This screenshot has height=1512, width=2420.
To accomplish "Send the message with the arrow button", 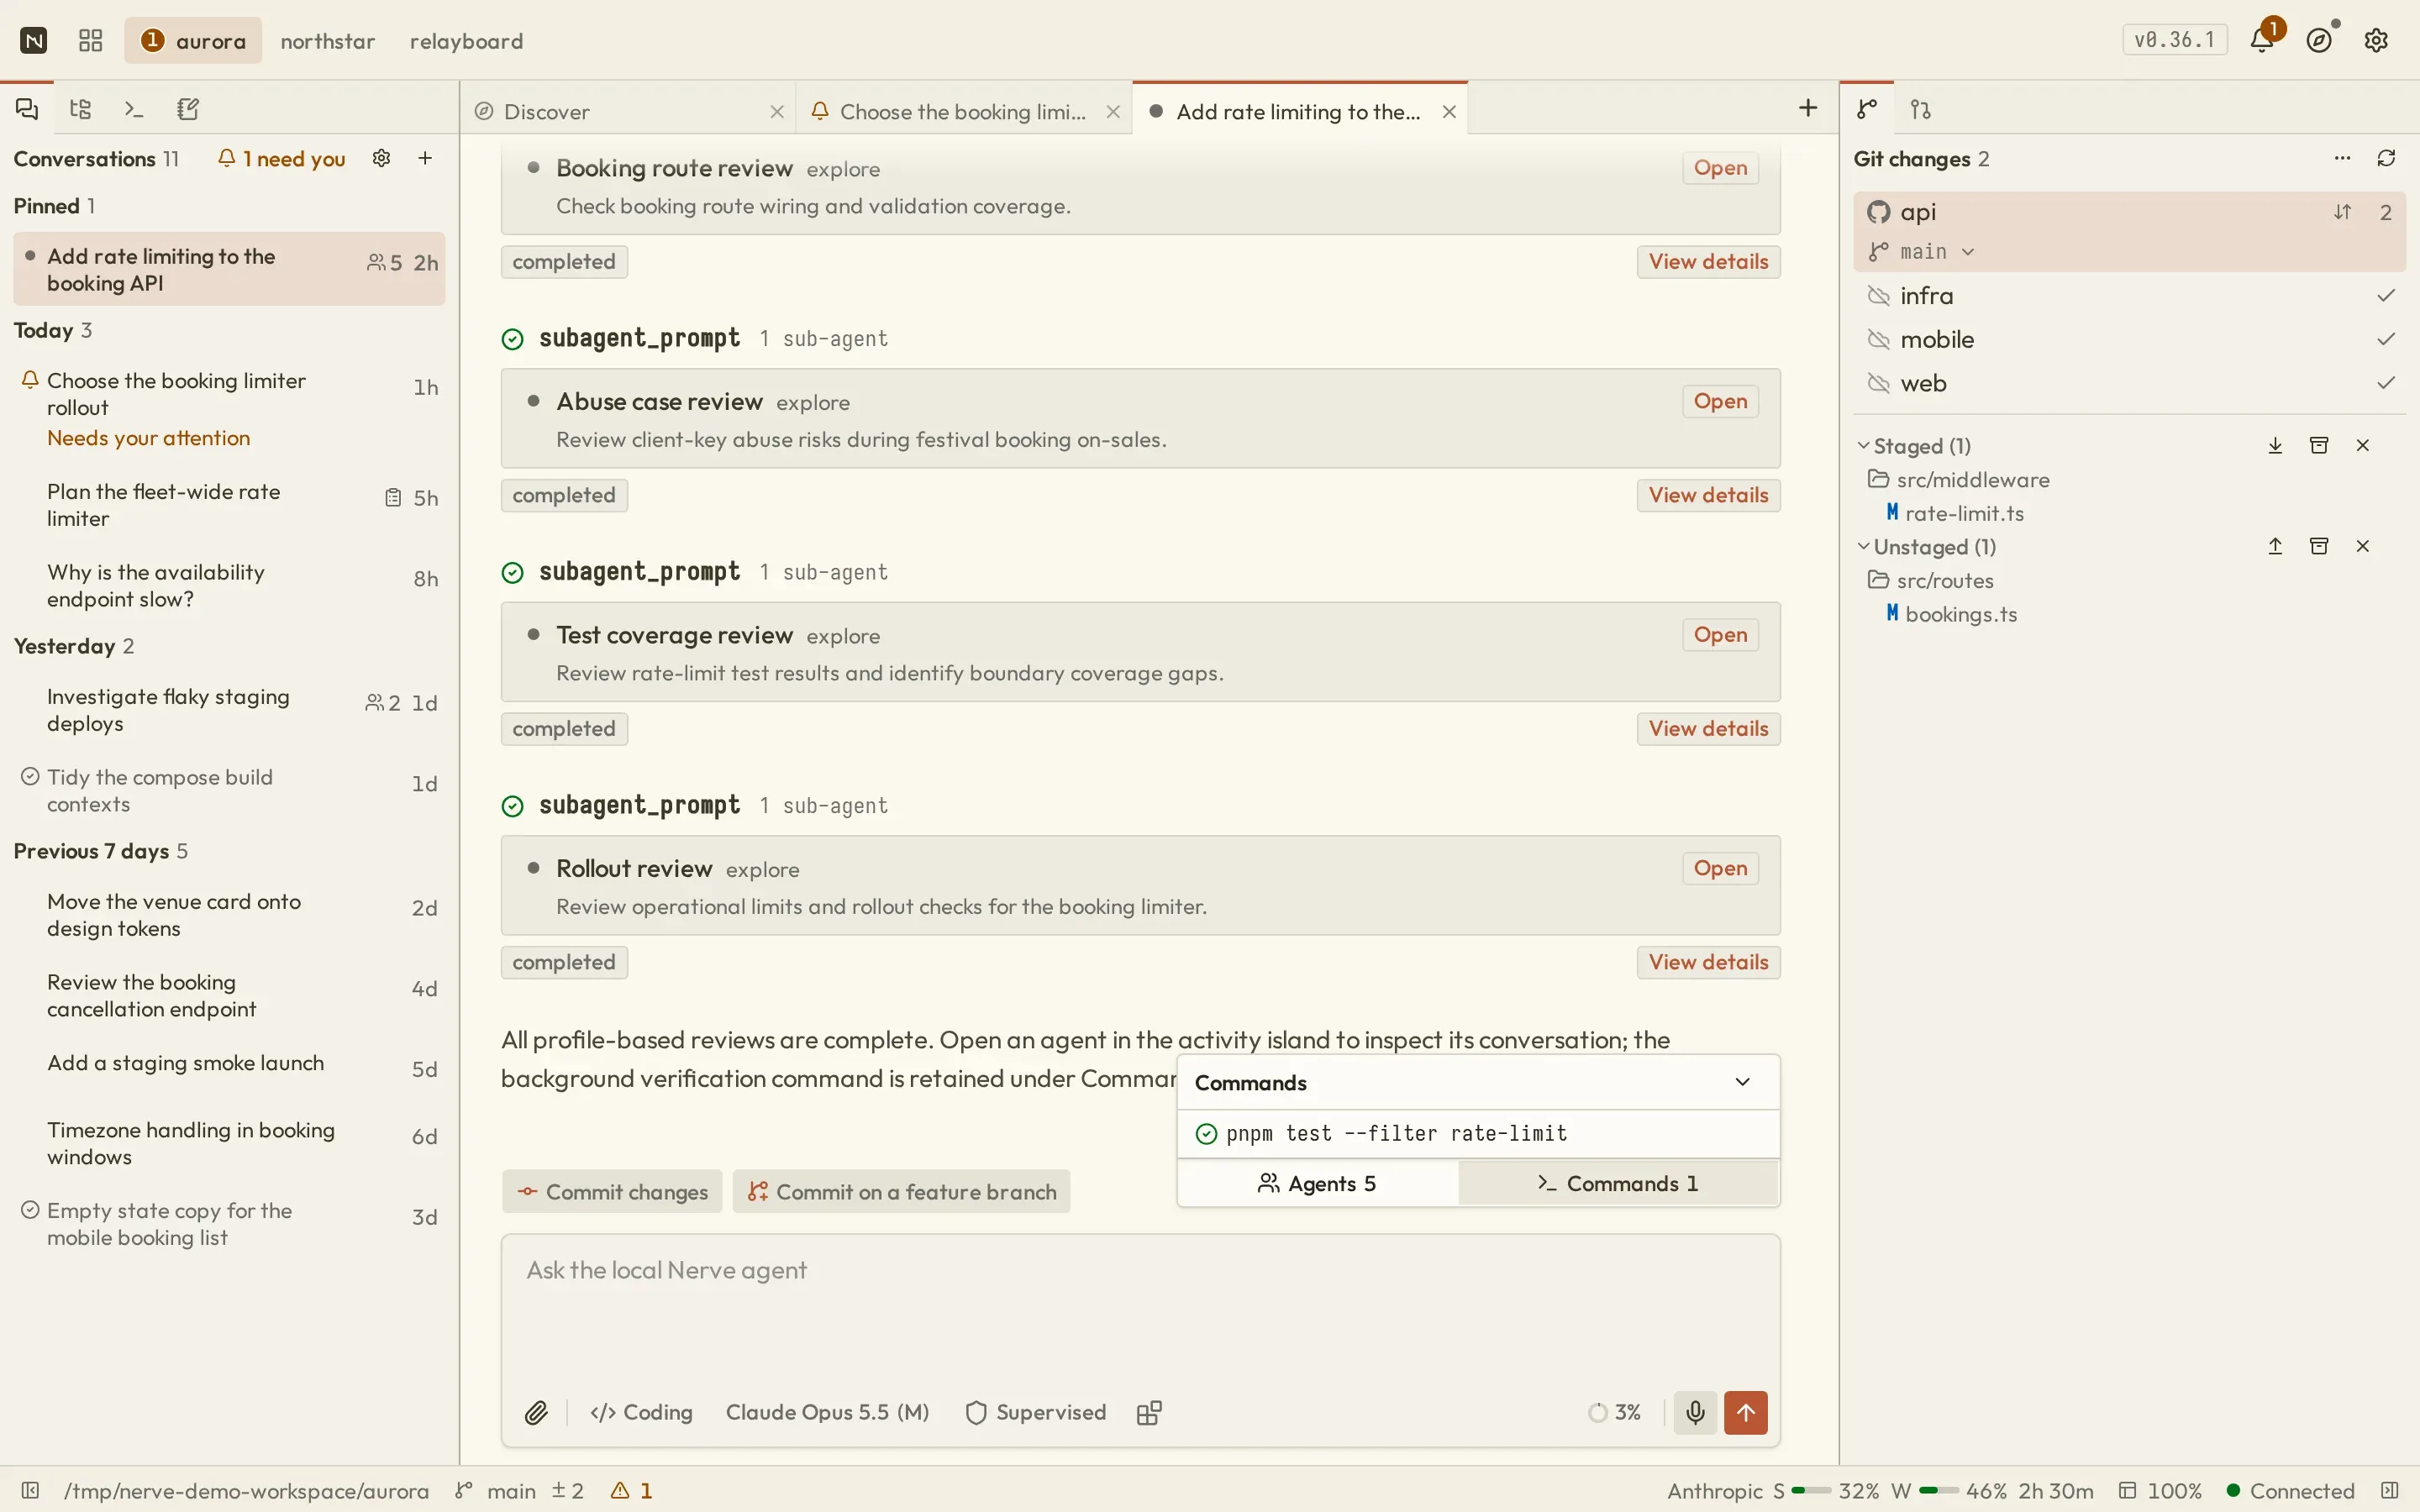I will 1746,1412.
